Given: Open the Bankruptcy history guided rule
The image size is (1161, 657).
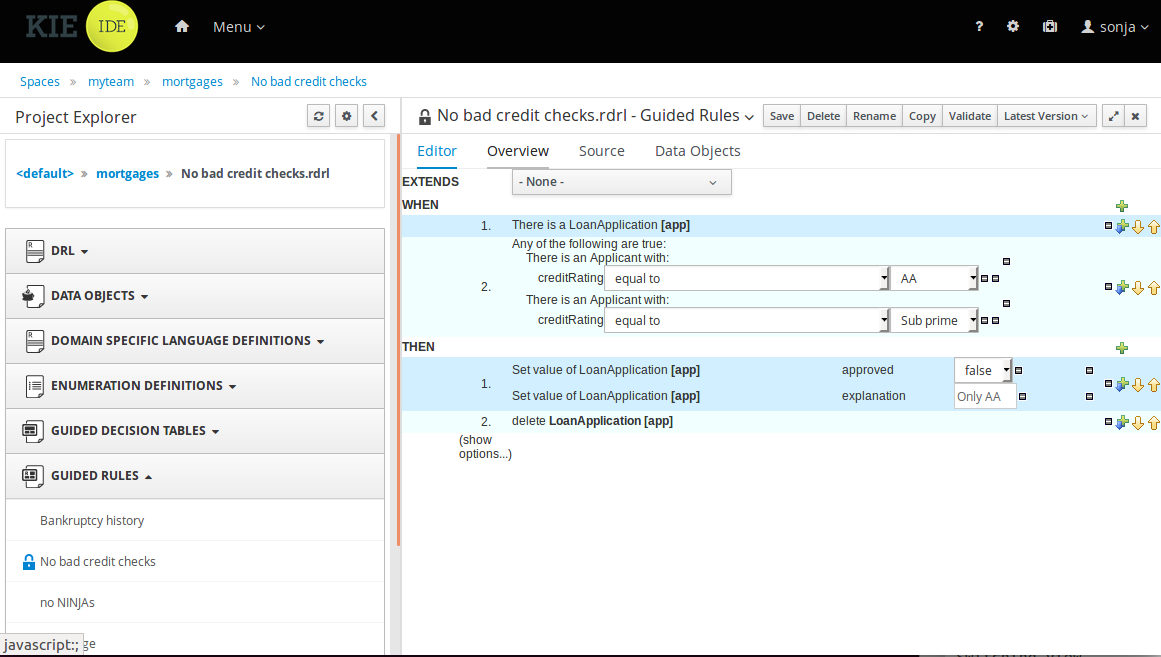Looking at the screenshot, I should 92,521.
